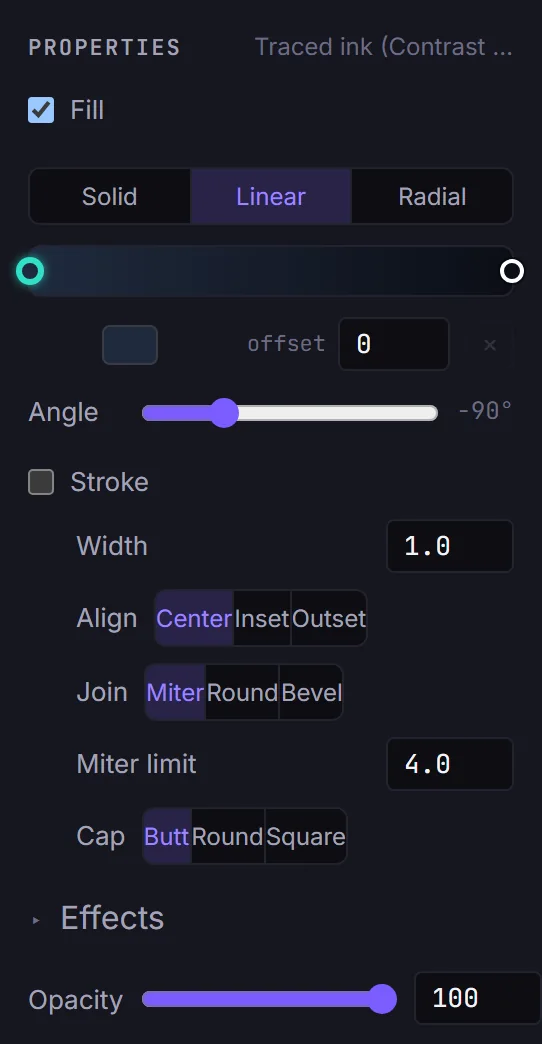The height and width of the screenshot is (1044, 542).
Task: Select the Linear gradient tab
Action: click(271, 196)
